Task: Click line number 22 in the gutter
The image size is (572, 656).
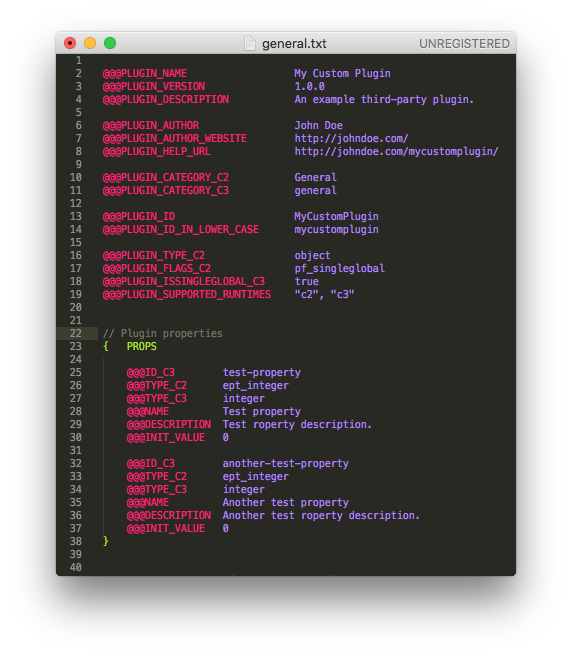Action: click(76, 333)
